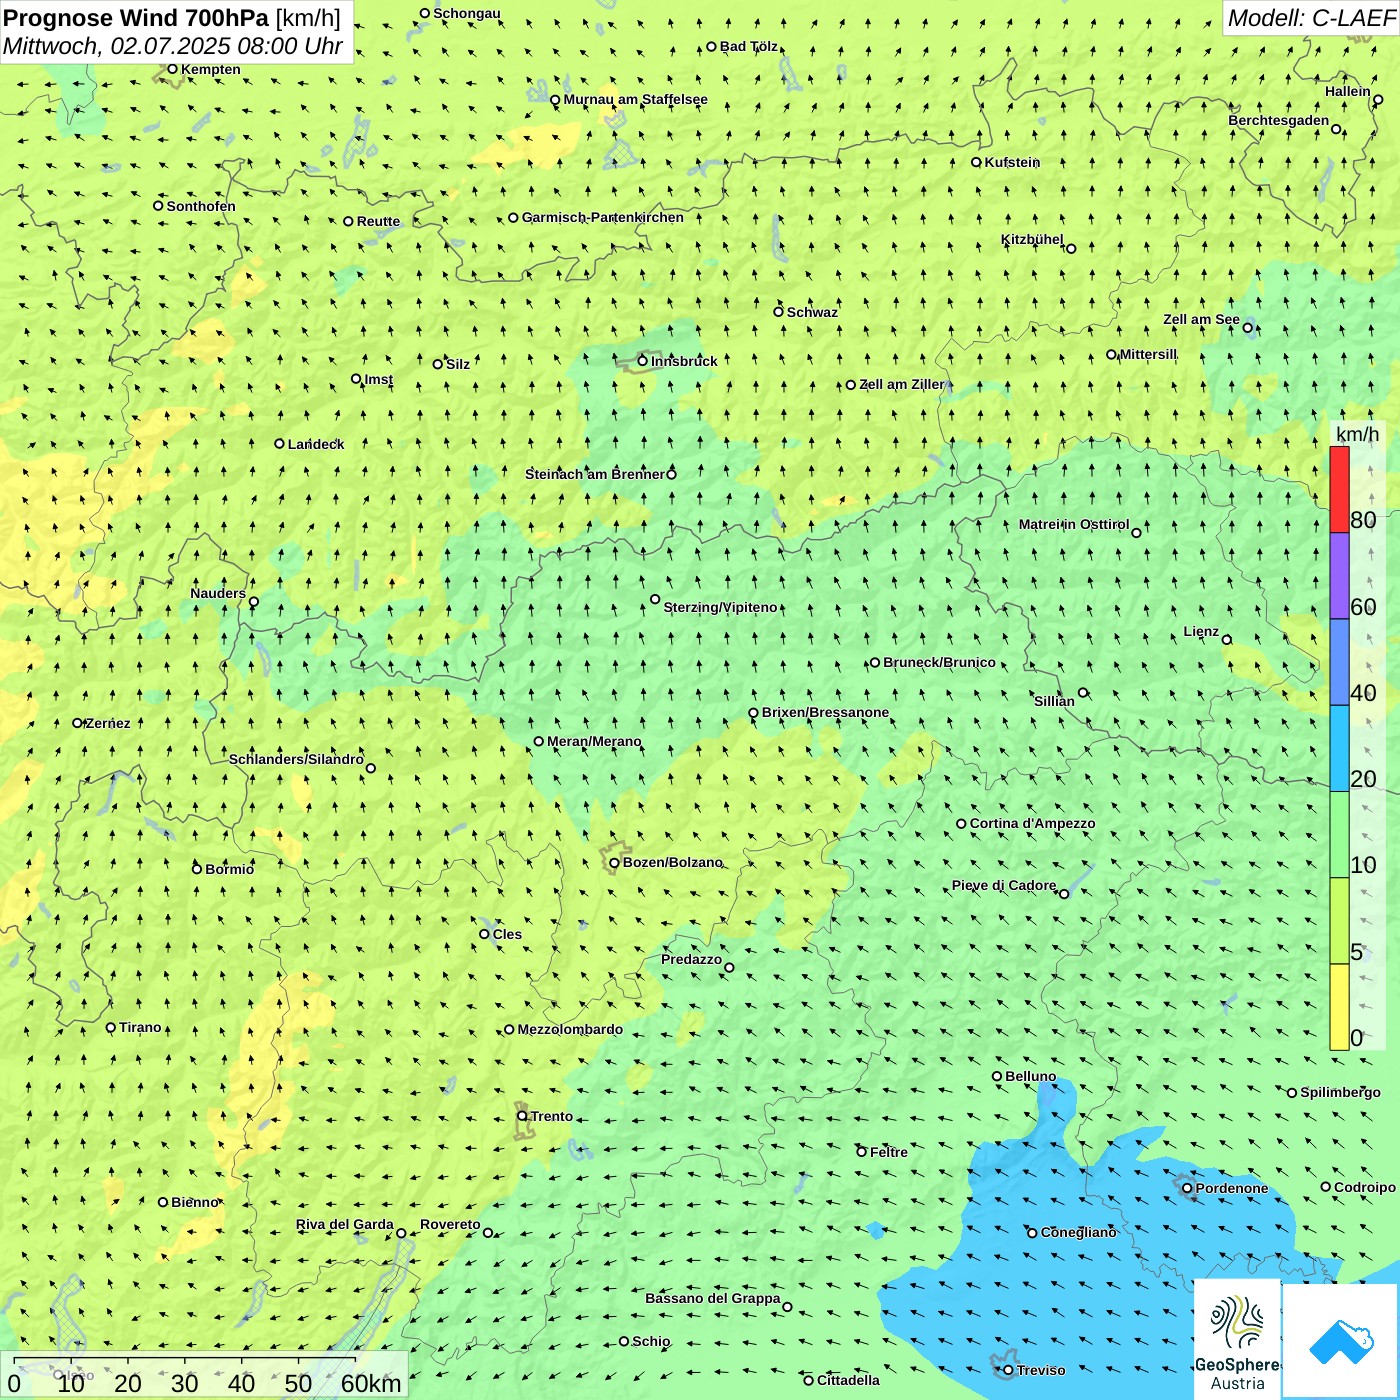The height and width of the screenshot is (1400, 1400).
Task: Click the Treviso marker circle
Action: [x=1008, y=1370]
